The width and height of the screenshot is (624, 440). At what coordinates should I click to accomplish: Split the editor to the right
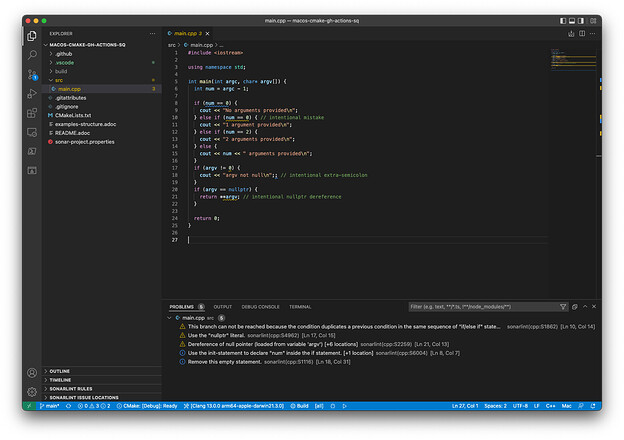point(582,34)
